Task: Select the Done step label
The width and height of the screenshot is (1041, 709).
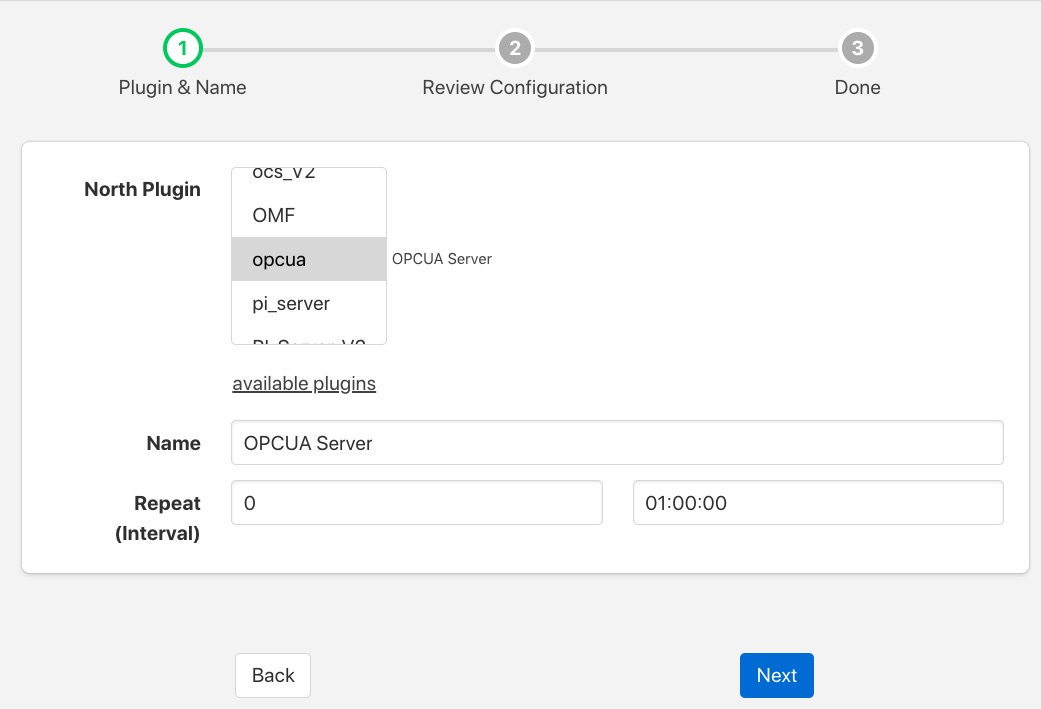Action: (857, 88)
